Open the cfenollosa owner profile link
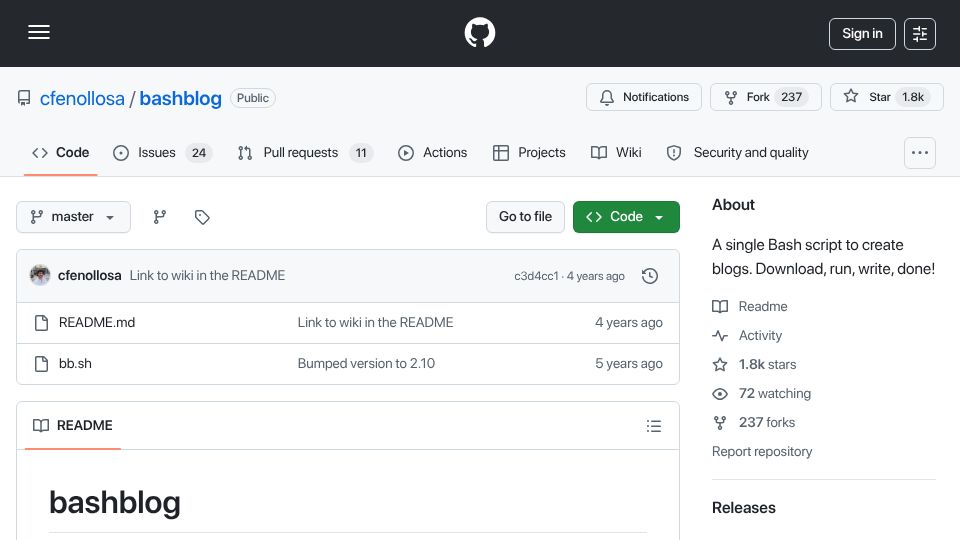Viewport: 960px width, 540px height. point(82,98)
